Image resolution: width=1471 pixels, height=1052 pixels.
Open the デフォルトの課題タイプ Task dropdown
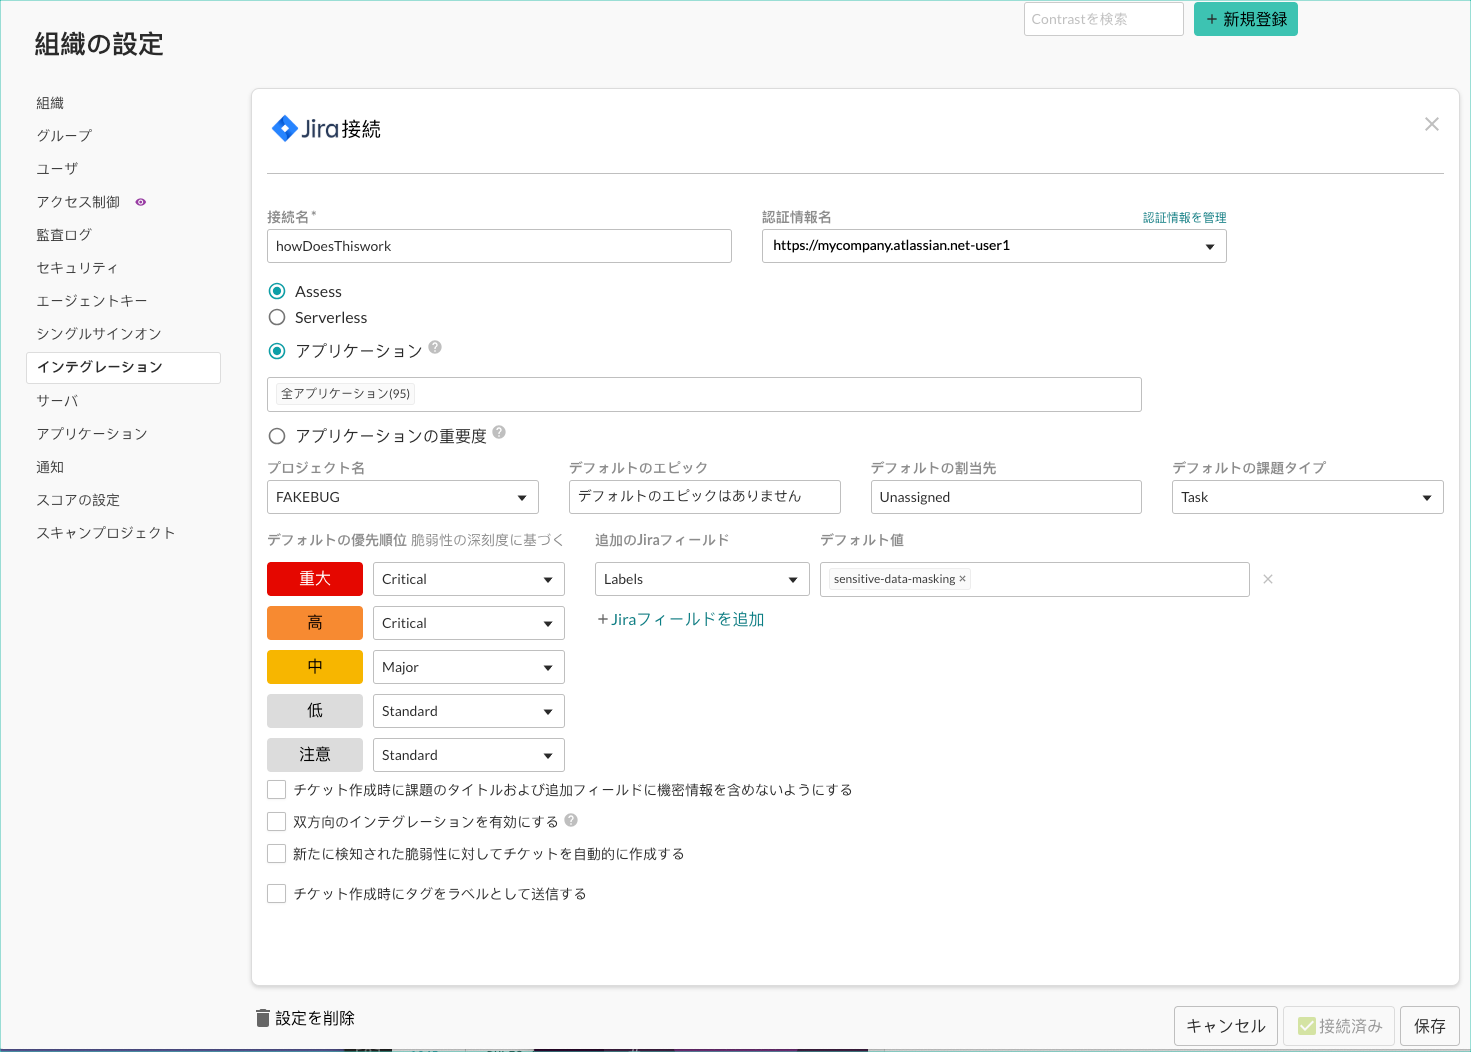tap(1308, 497)
